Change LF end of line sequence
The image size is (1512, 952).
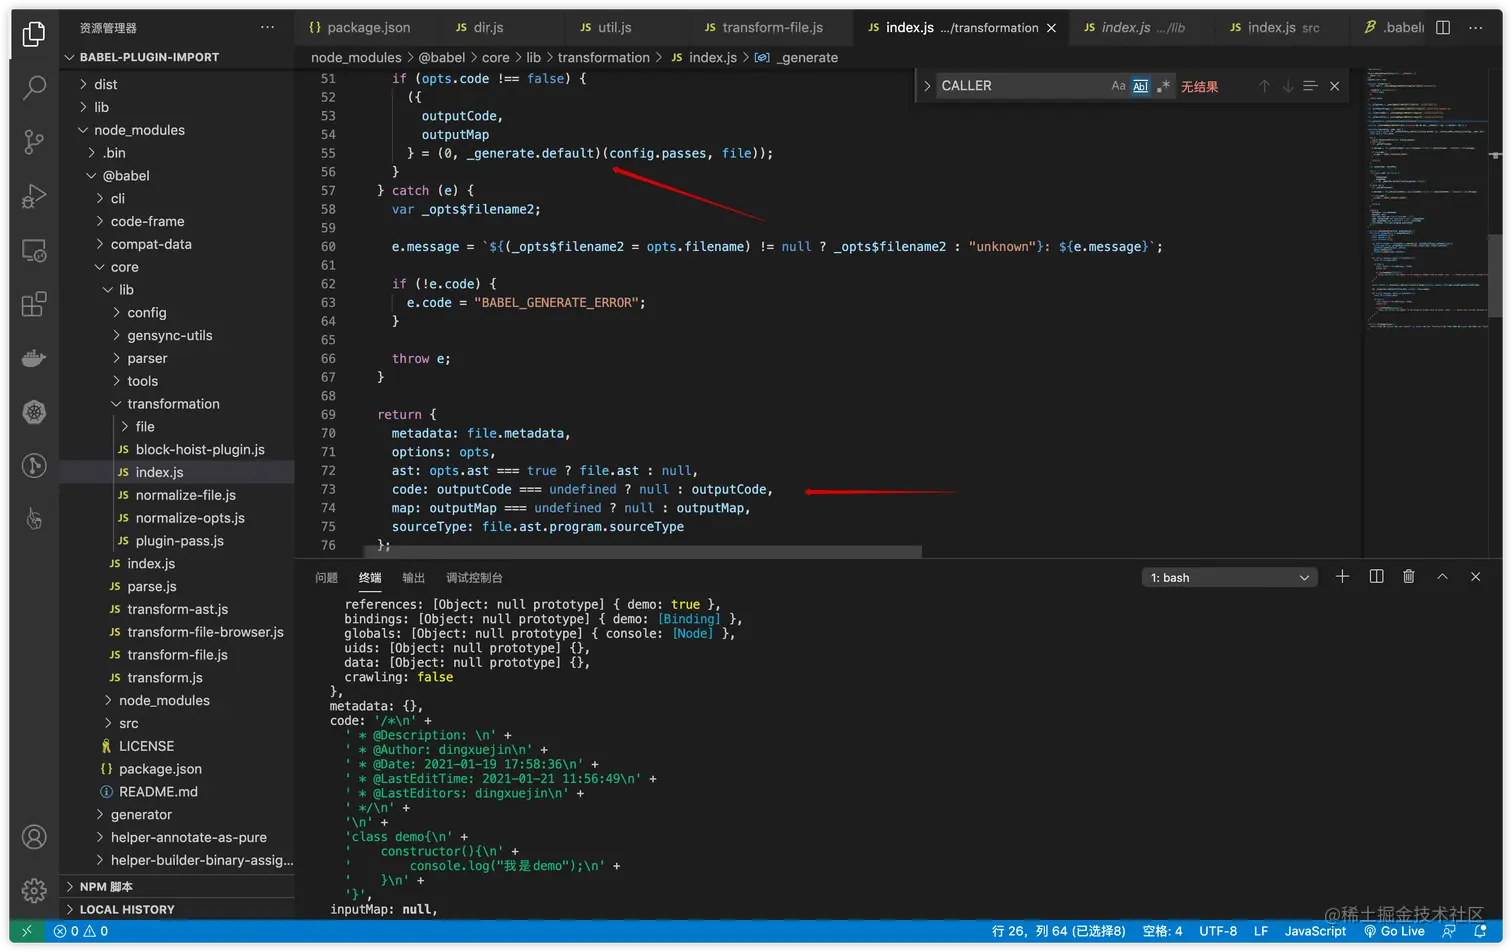1261,931
